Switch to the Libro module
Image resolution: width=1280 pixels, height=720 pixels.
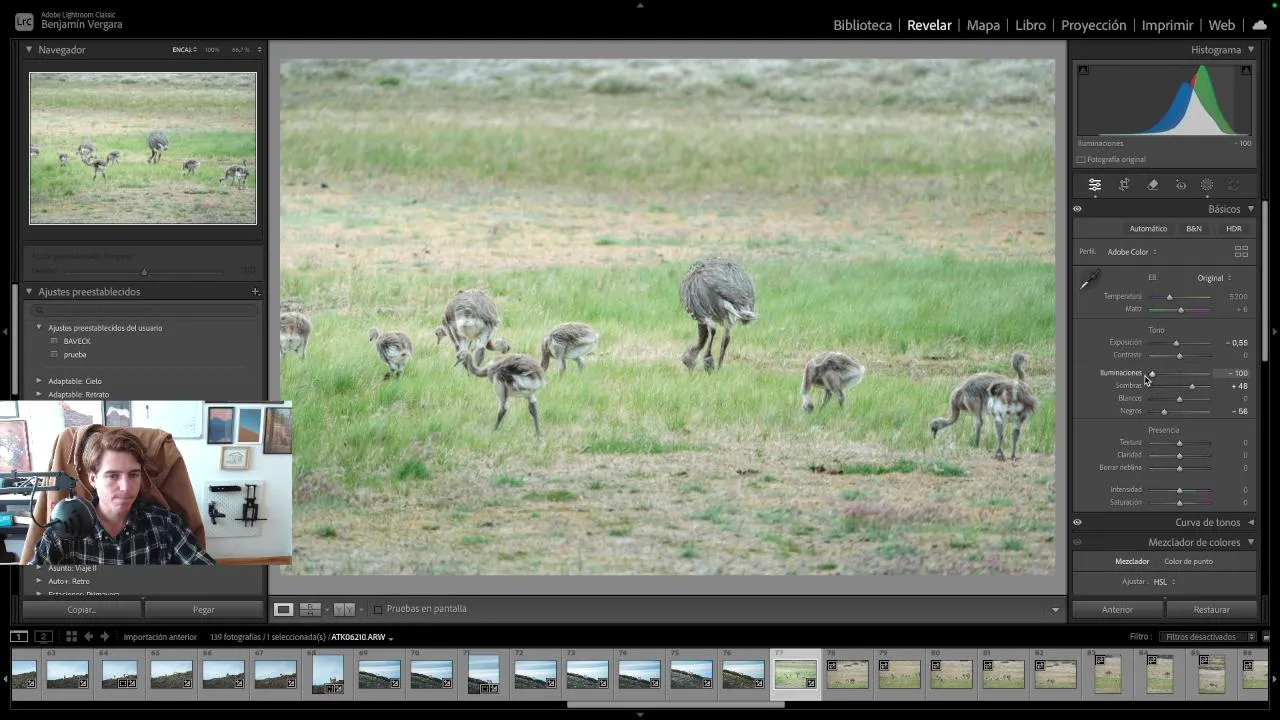1030,25
